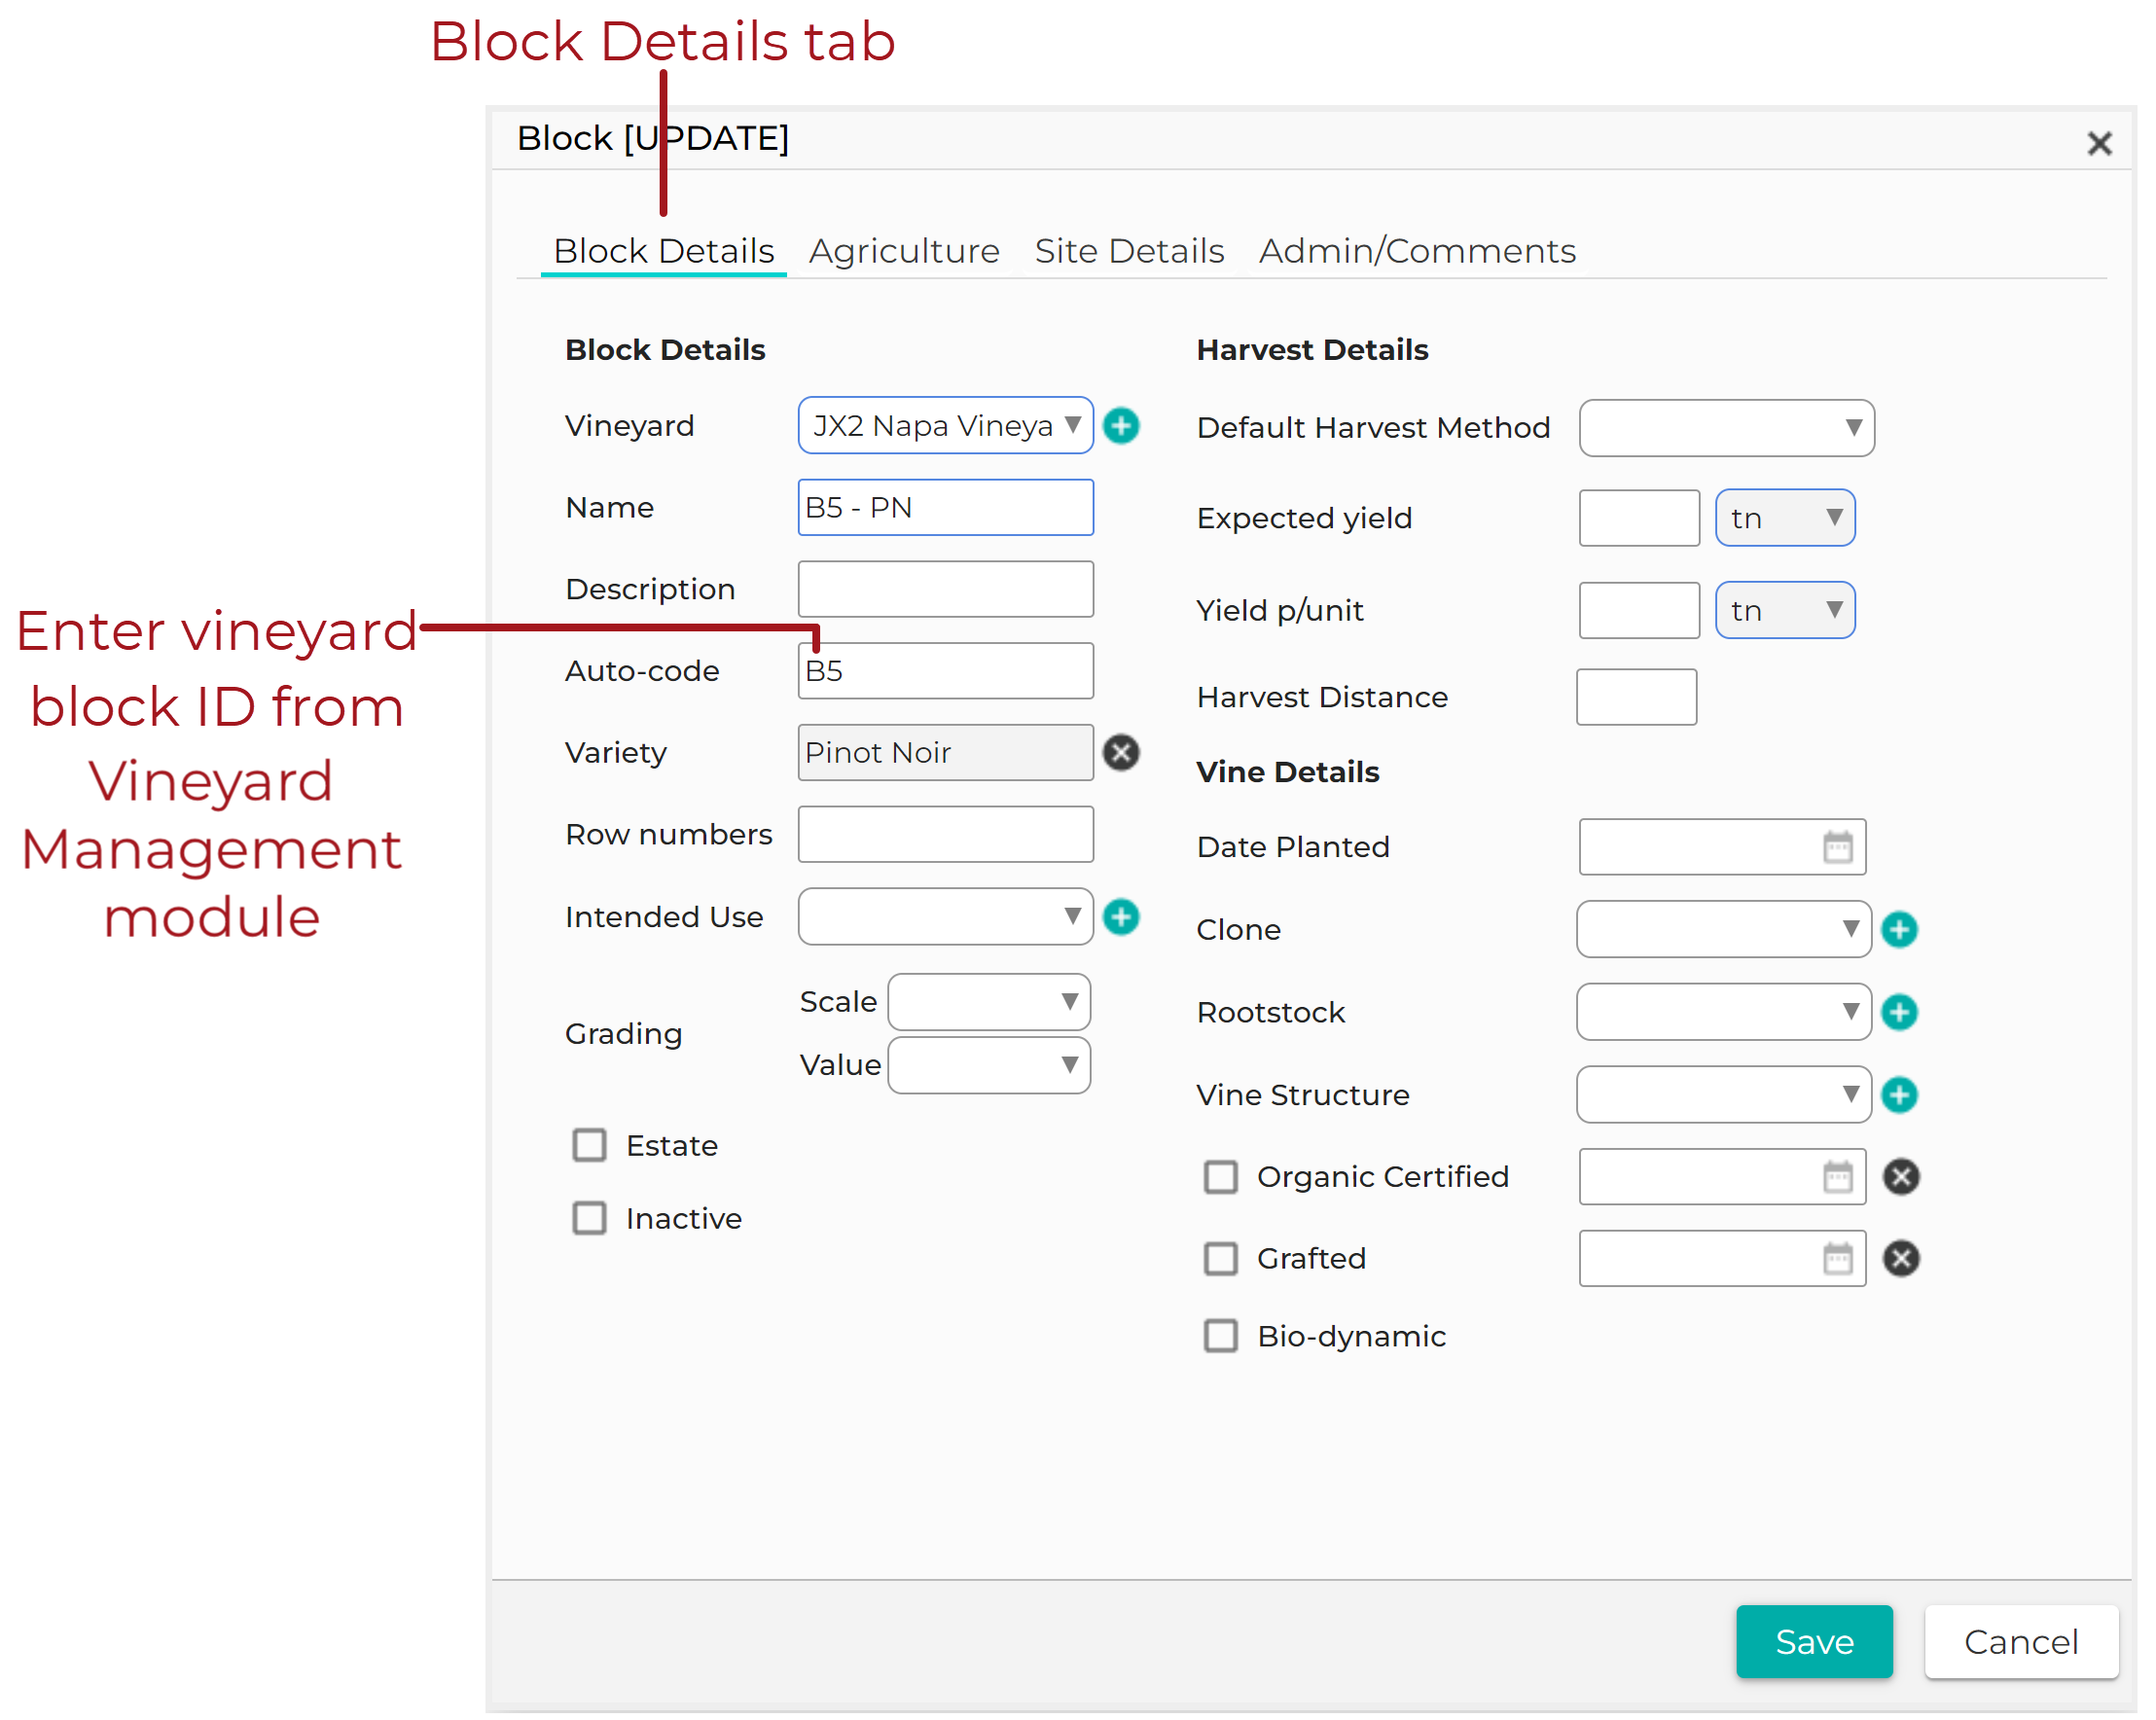2156x1720 pixels.
Task: Add a new Rootstock entry
Action: [1899, 1012]
